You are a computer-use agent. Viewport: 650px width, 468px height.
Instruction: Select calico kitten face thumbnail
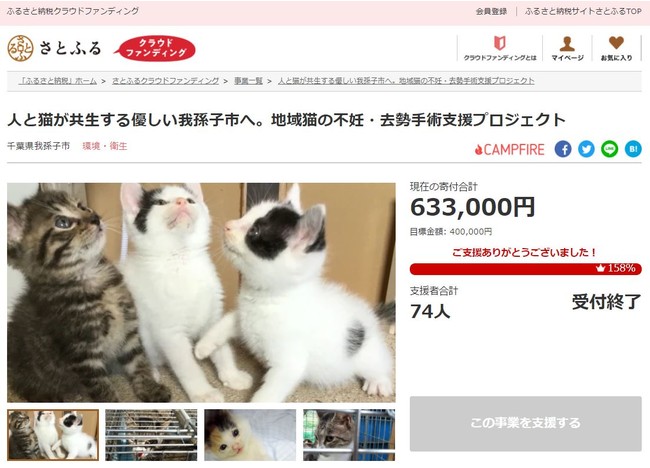[x=250, y=435]
